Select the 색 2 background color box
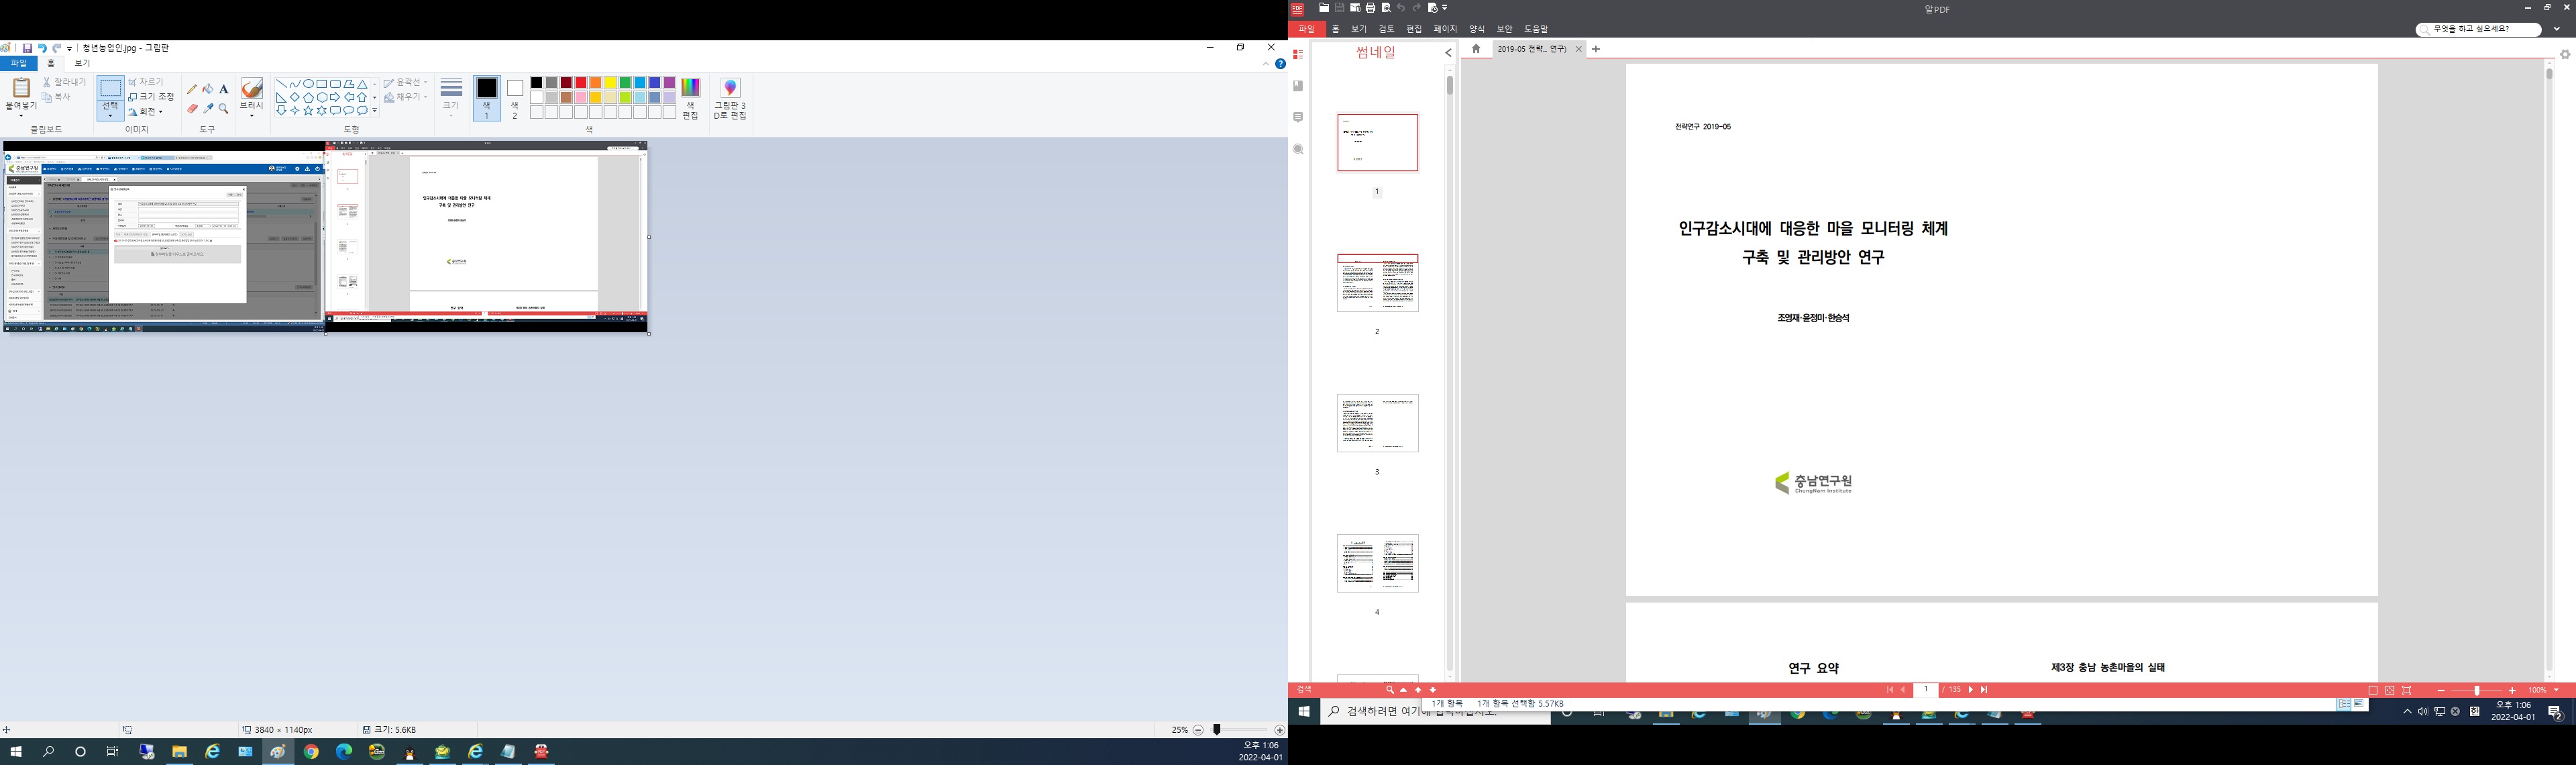Screen dimensions: 2576x765 click(515, 98)
